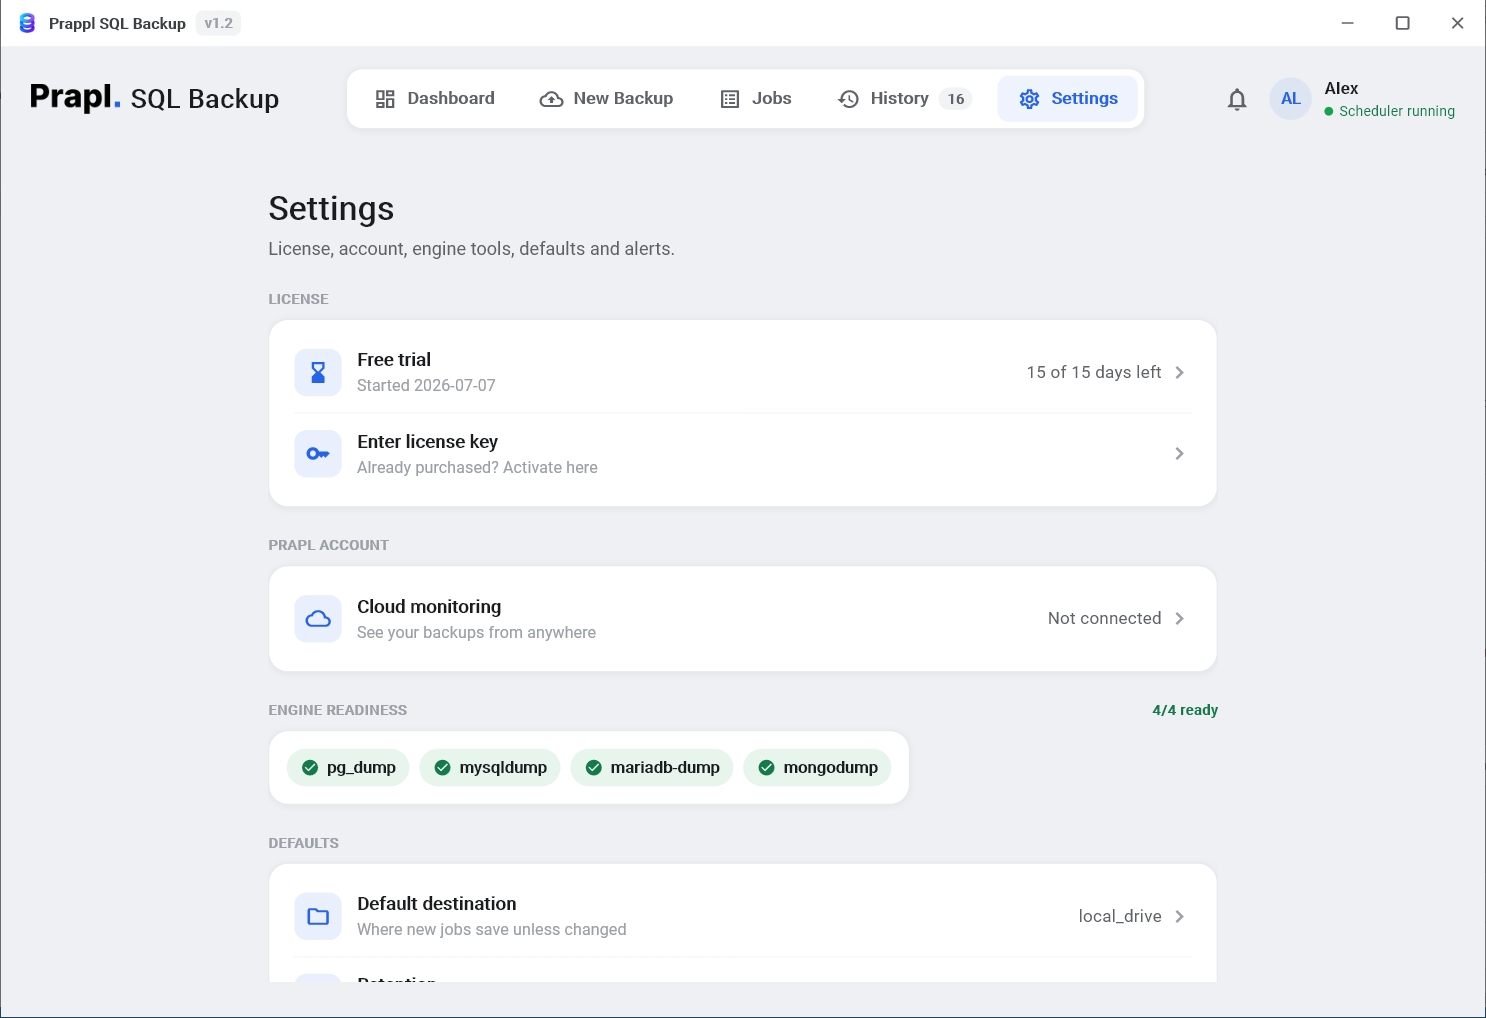Click the green Scheduler running status dot
The height and width of the screenshot is (1018, 1486).
[1329, 112]
